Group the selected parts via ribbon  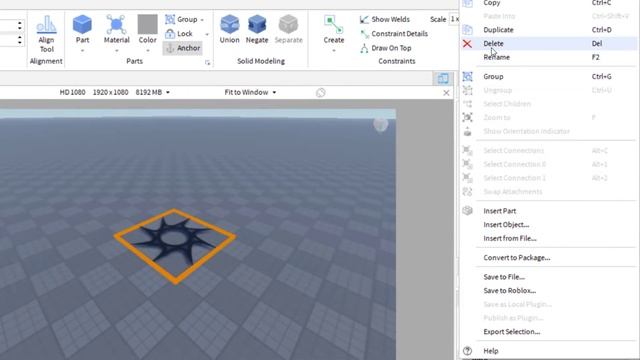[x=181, y=19]
